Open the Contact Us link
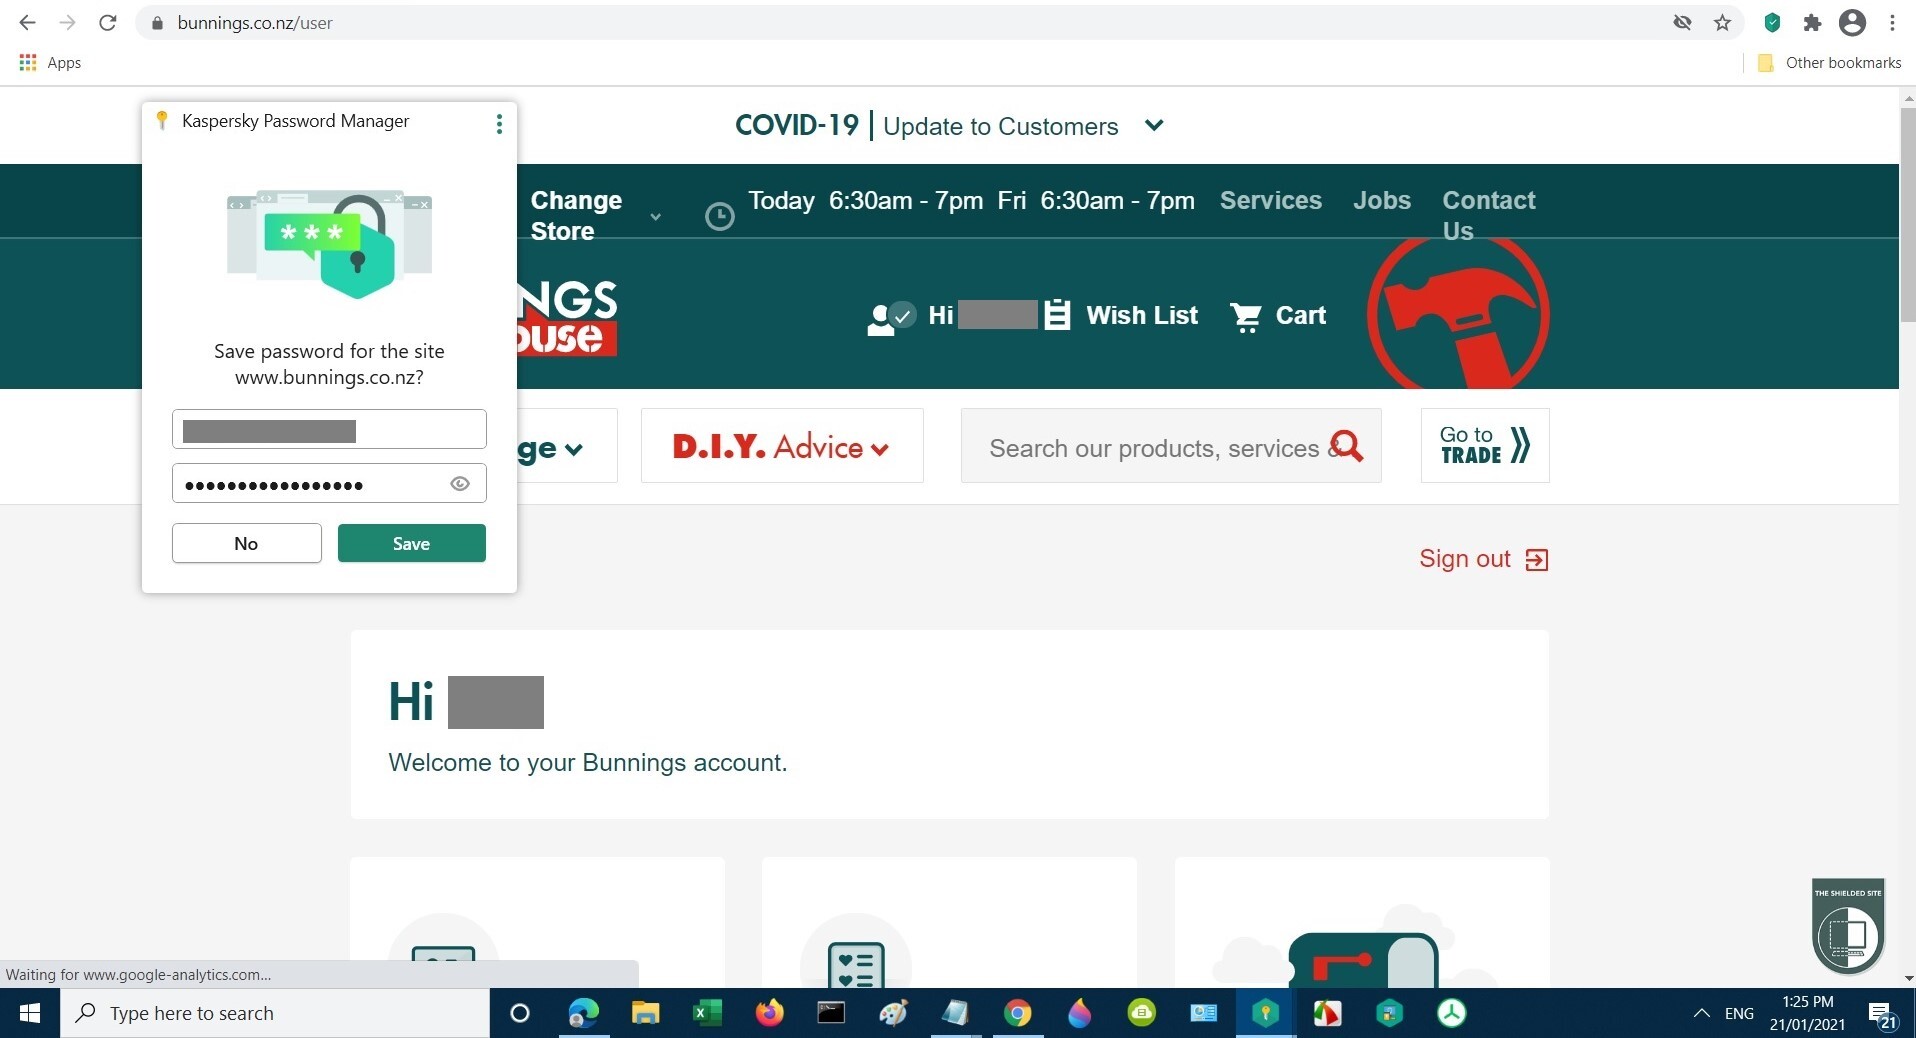The height and width of the screenshot is (1038, 1916). point(1489,215)
